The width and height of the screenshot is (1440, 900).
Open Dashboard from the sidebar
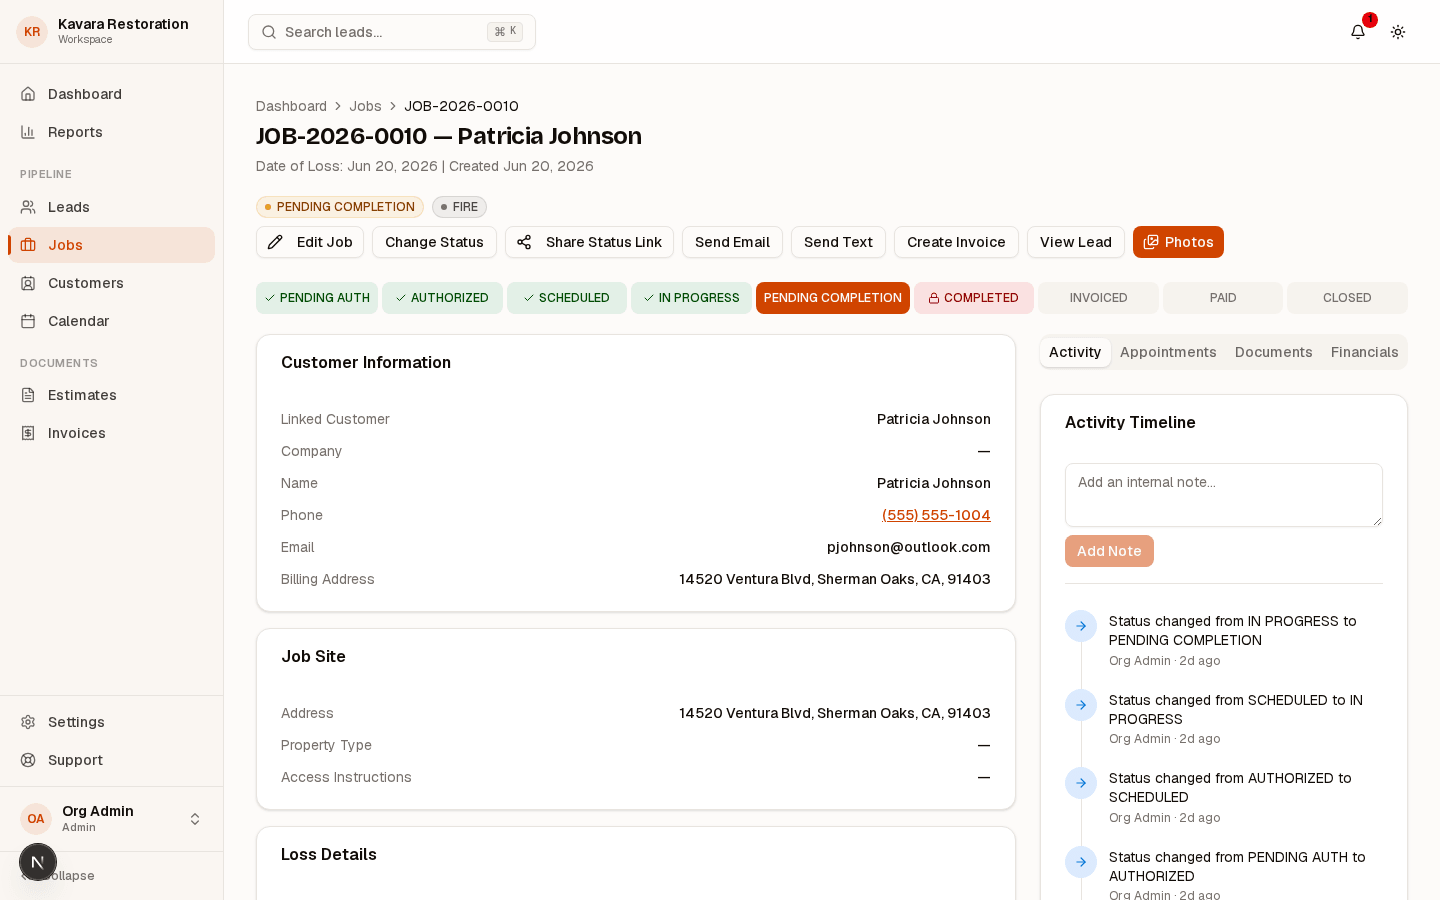tap(111, 94)
